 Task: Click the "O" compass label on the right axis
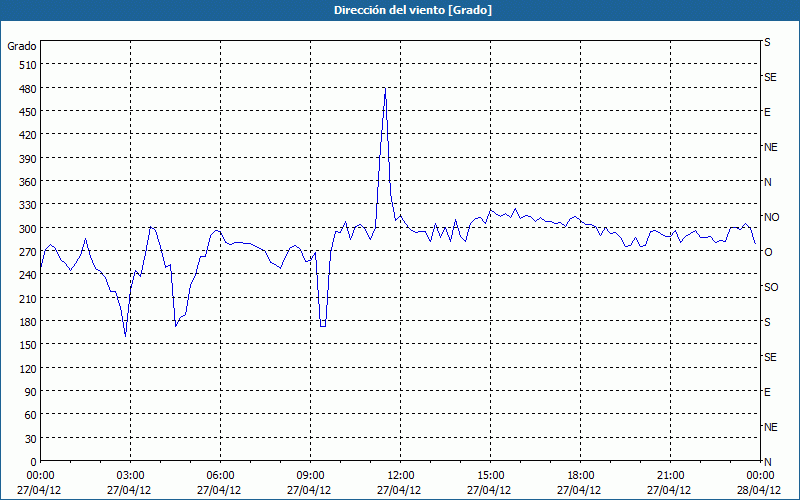pyautogui.click(x=768, y=252)
